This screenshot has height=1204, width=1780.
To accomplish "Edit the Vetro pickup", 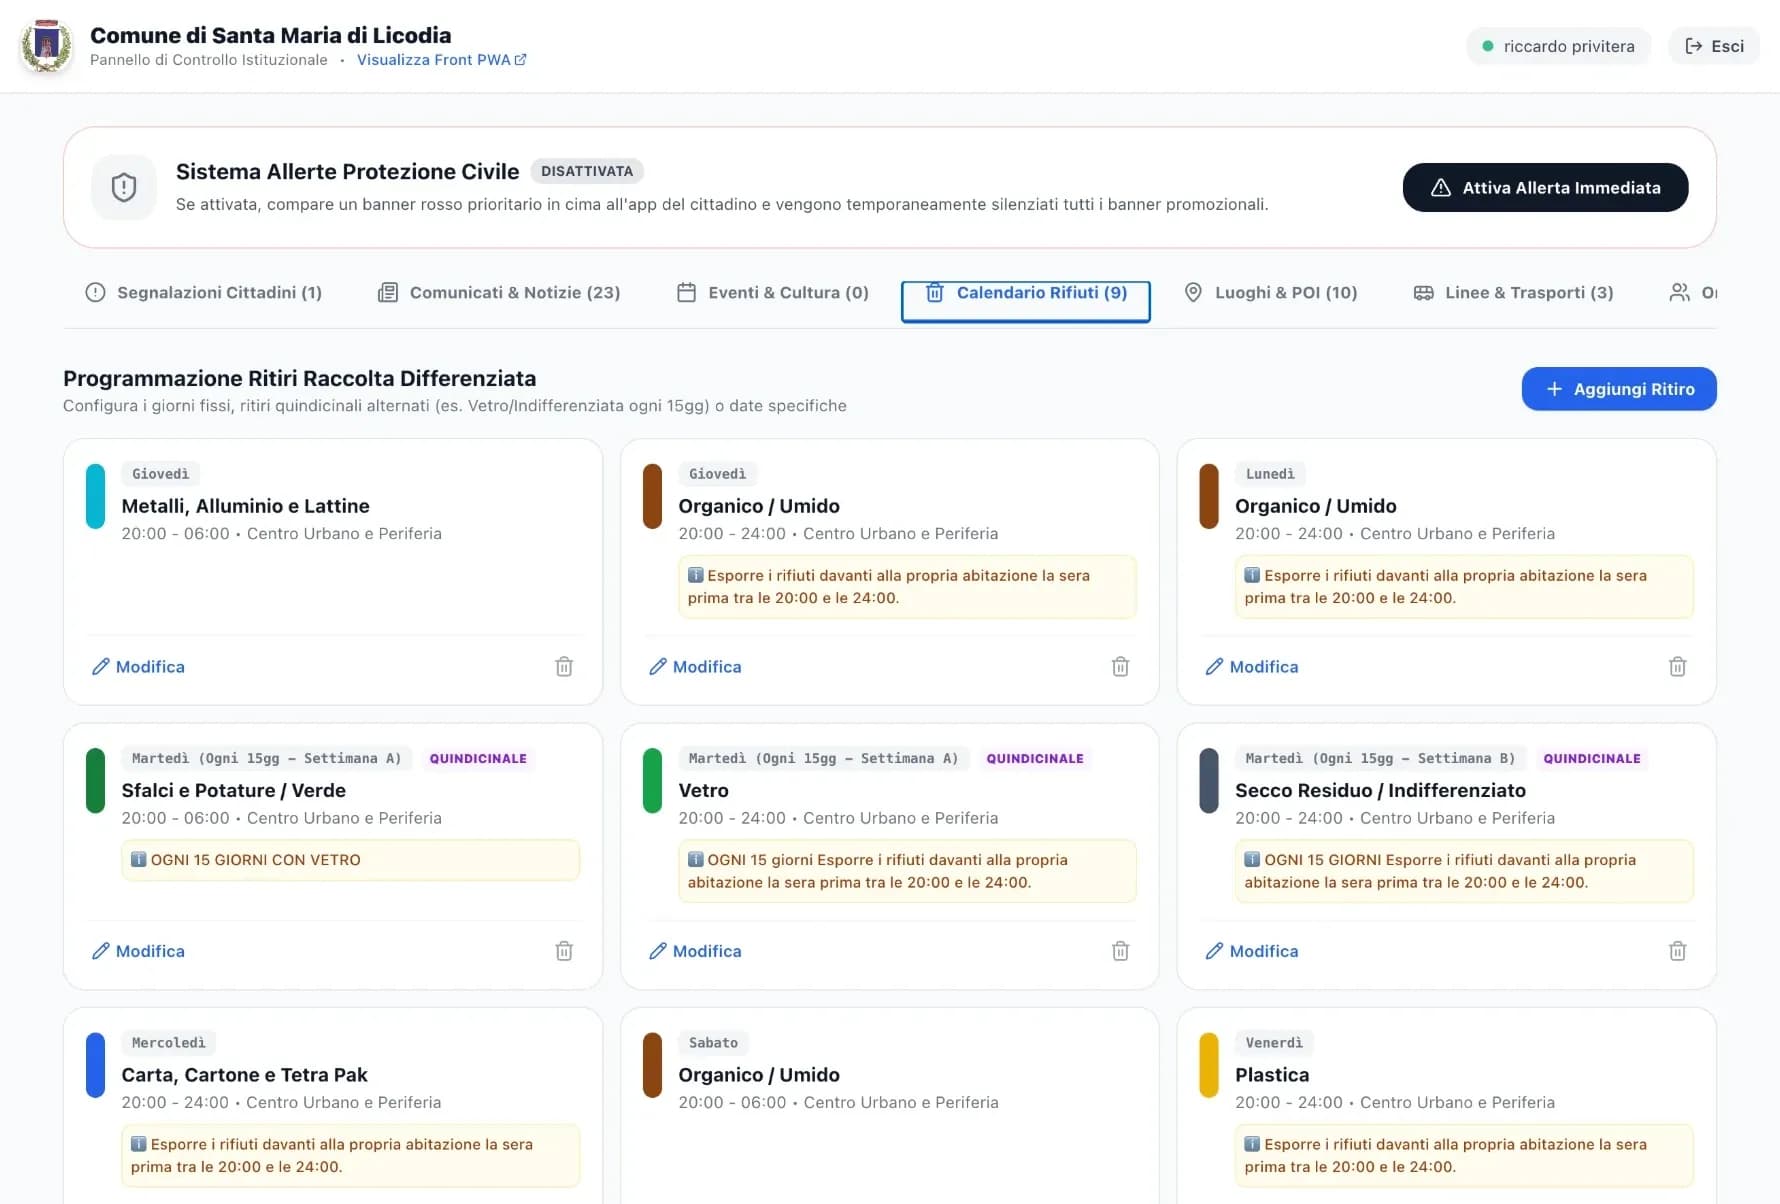I will pos(695,951).
